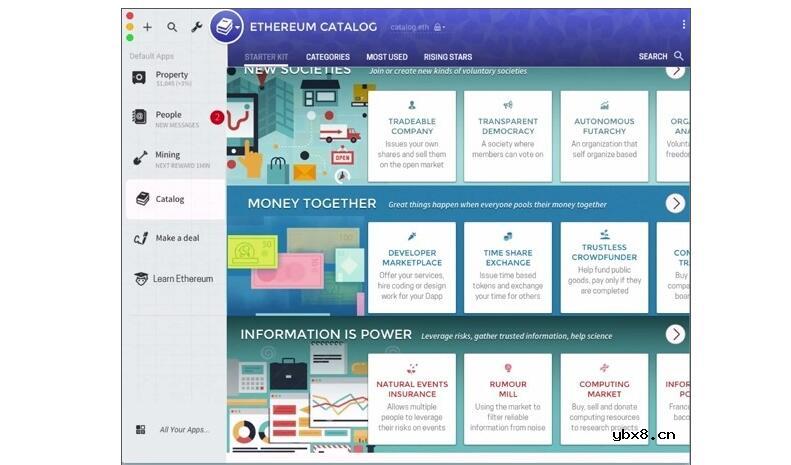
Task: Click Search in the catalog header
Action: [x=661, y=57]
